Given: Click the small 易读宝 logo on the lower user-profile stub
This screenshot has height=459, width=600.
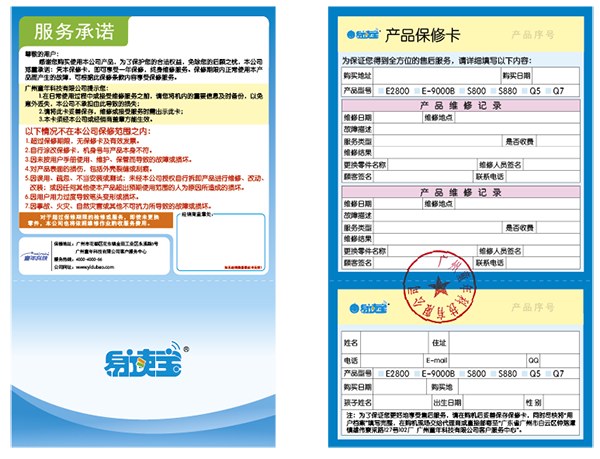Looking at the screenshot, I should click(369, 308).
